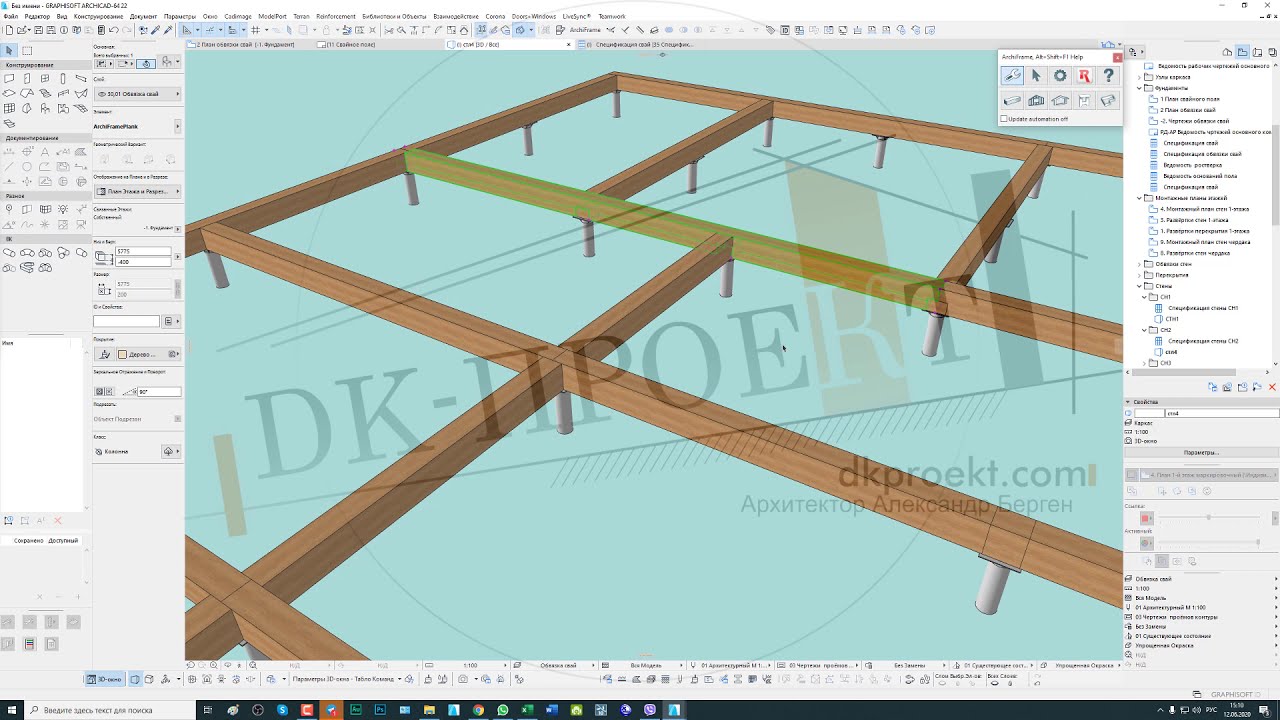Select the Wall tool in Конструирование section
Viewport: 1280px width, 720px height.
pyautogui.click(x=10, y=78)
